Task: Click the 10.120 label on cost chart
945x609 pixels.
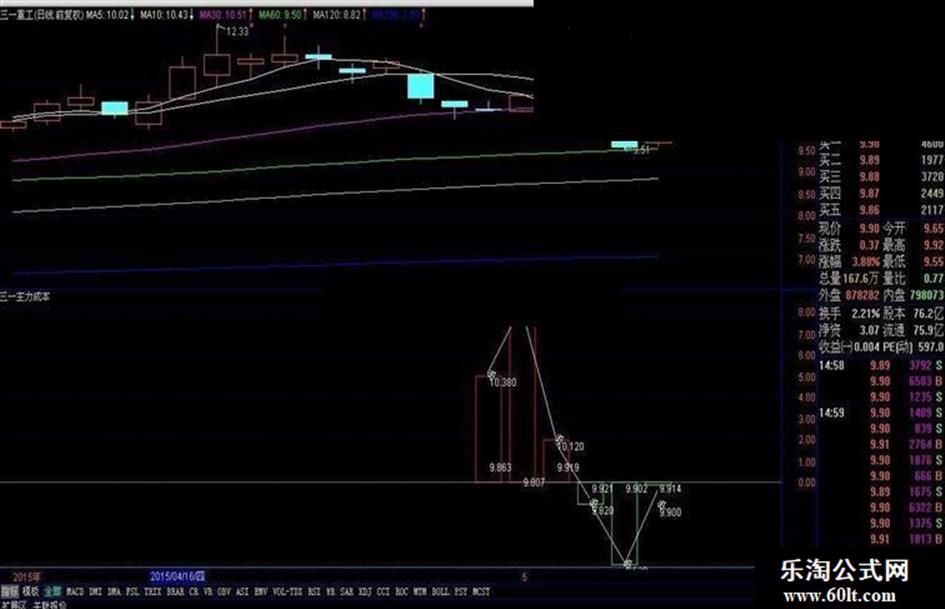Action: [x=571, y=447]
